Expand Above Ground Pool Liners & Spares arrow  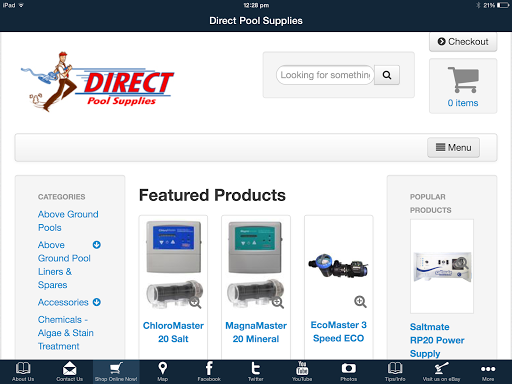(97, 245)
